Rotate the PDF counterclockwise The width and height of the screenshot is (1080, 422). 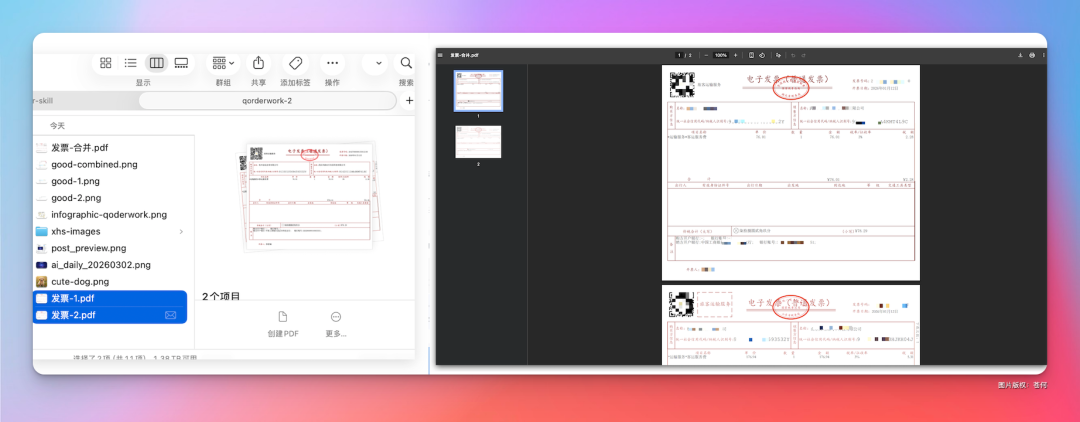(x=762, y=55)
